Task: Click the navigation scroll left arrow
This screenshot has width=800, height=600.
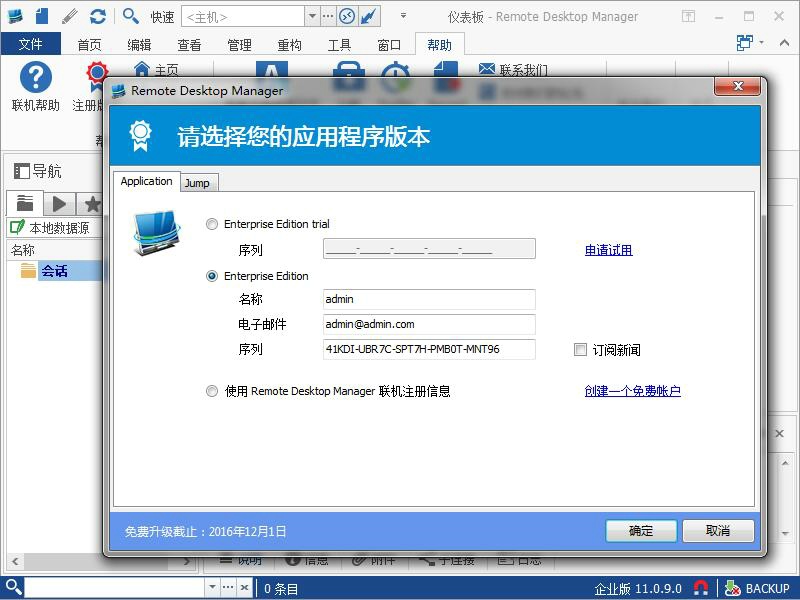Action: [15, 561]
